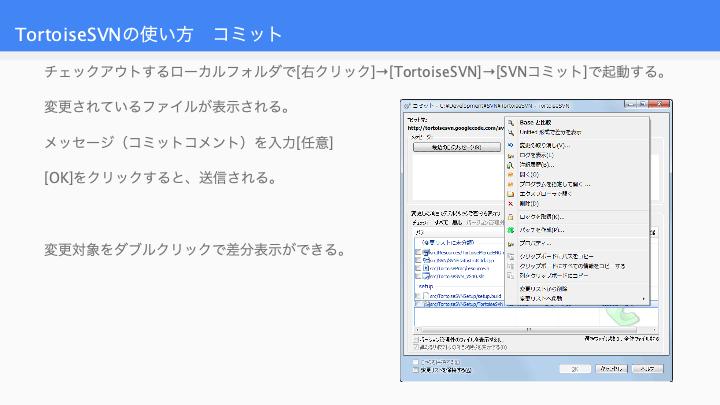
Task: Click the copy column to clipboard icon
Action: (511, 276)
